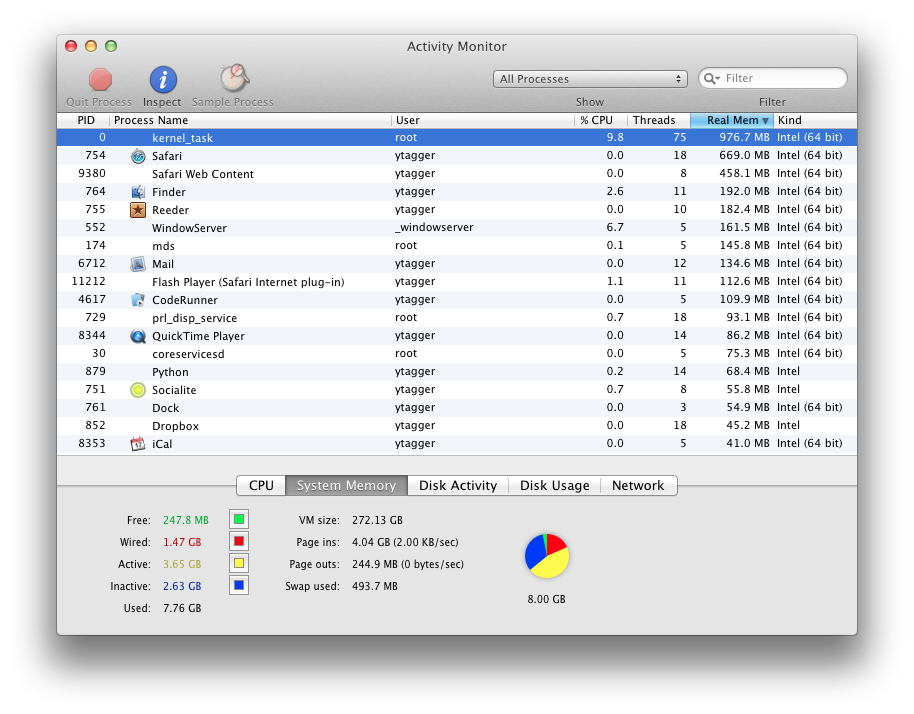This screenshot has width=914, height=714.
Task: Click the Finder icon in process list
Action: [138, 192]
